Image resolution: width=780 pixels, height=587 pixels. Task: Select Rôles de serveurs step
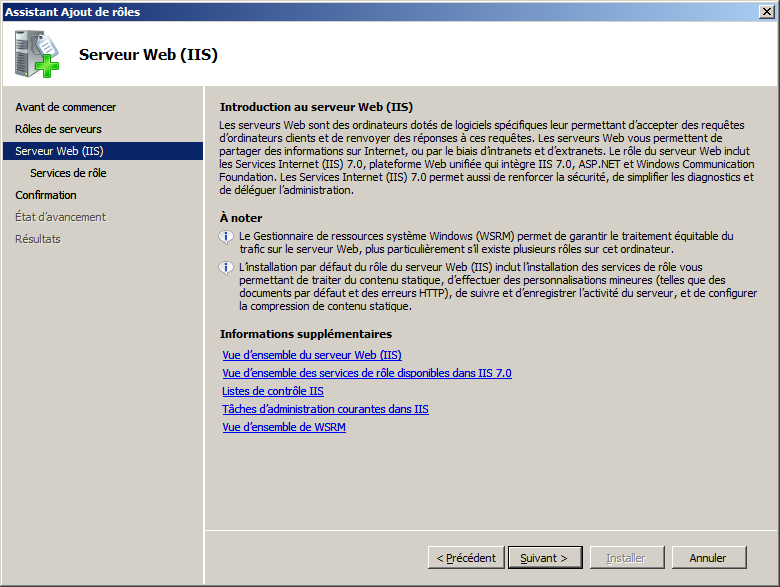58,129
